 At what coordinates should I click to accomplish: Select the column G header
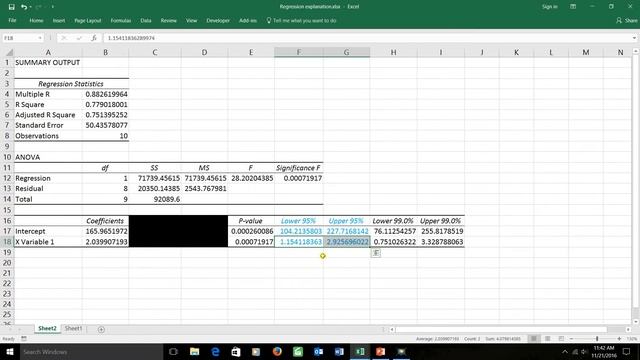point(347,52)
